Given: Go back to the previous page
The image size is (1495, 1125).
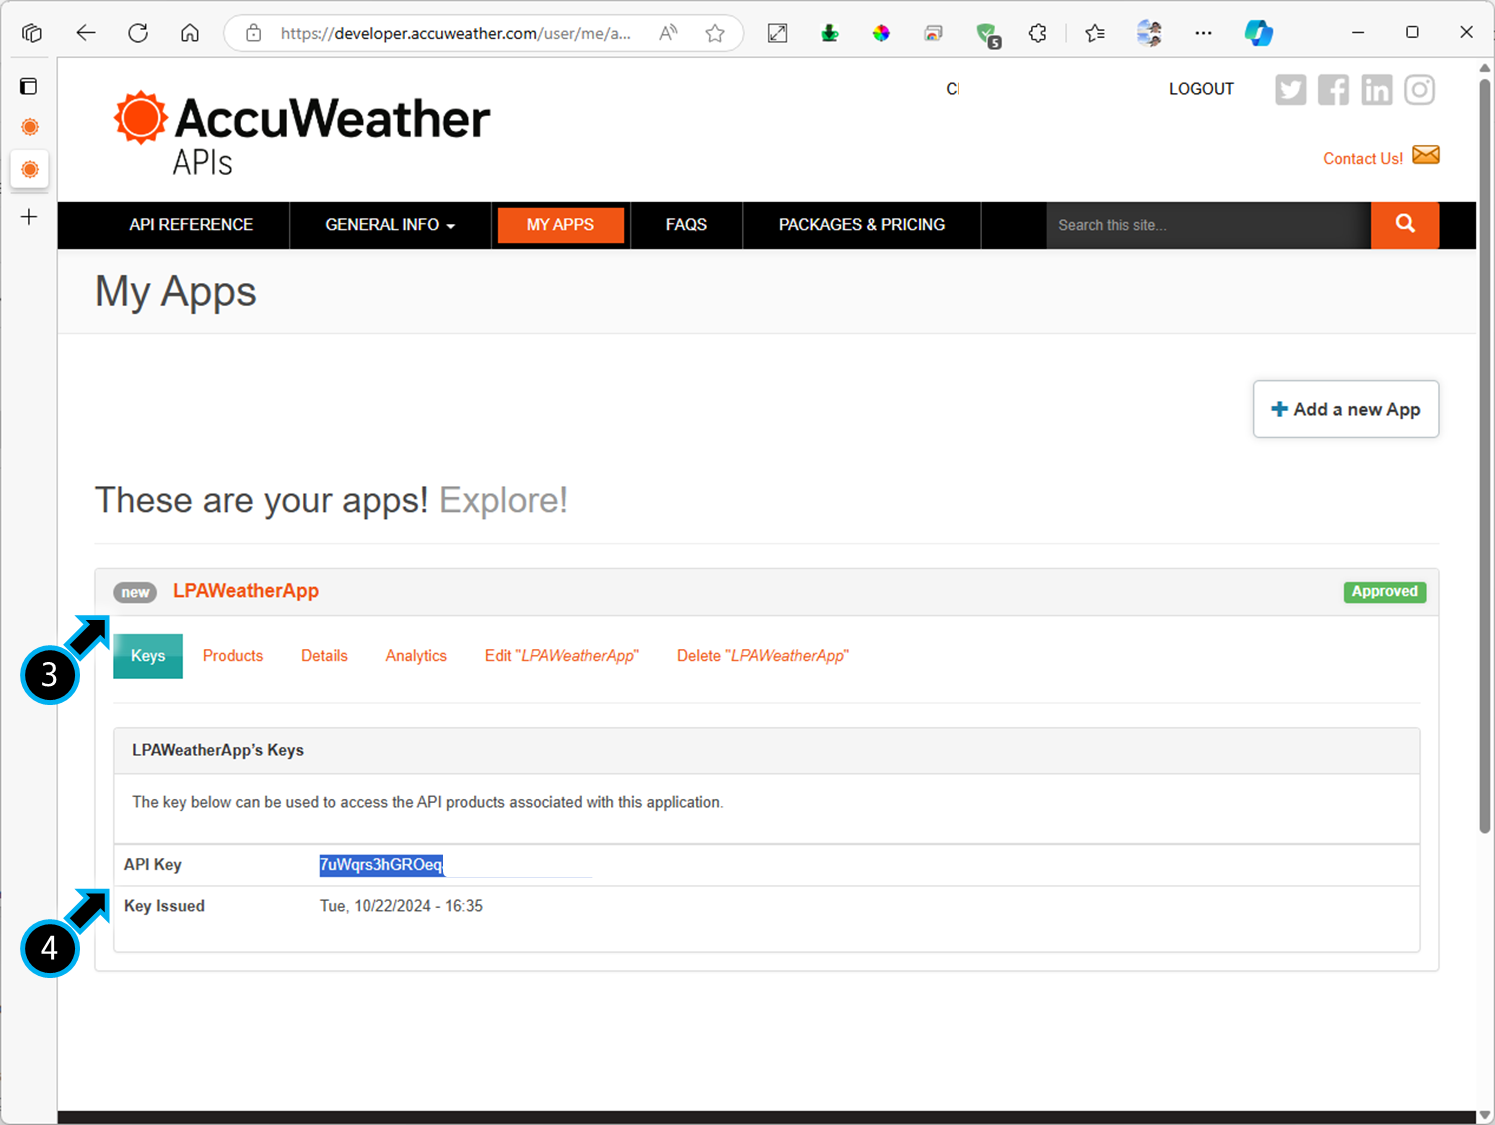Looking at the screenshot, I should click(x=86, y=33).
